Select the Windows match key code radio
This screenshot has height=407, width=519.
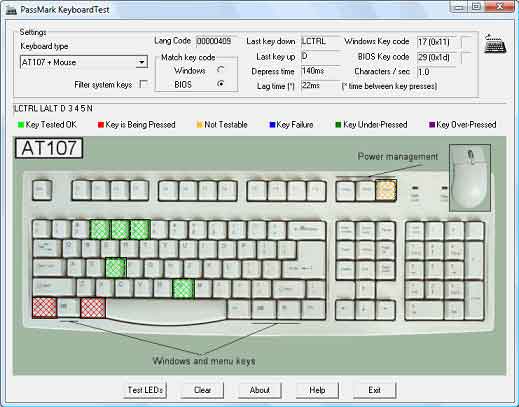point(220,70)
